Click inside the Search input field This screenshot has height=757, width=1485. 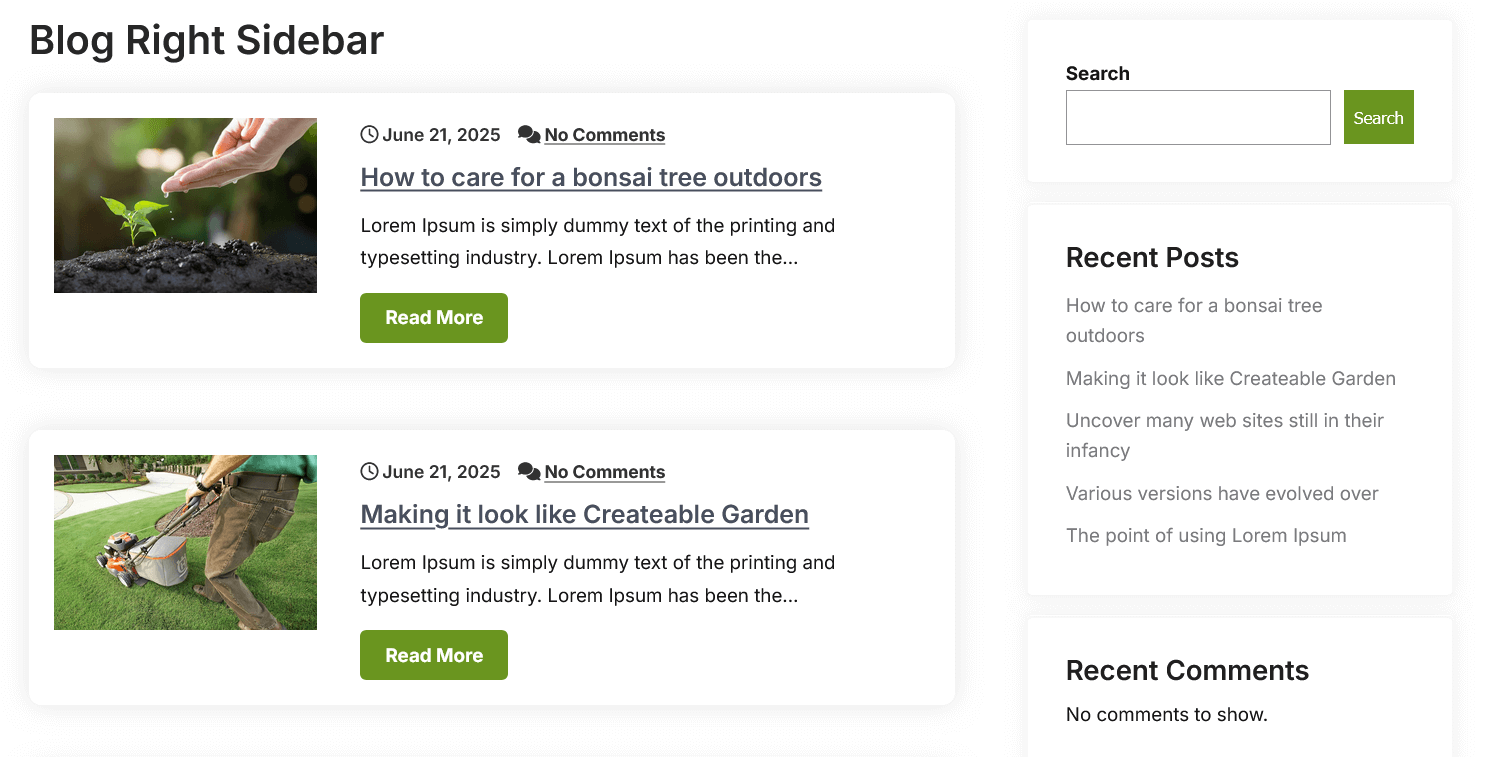click(1197, 117)
